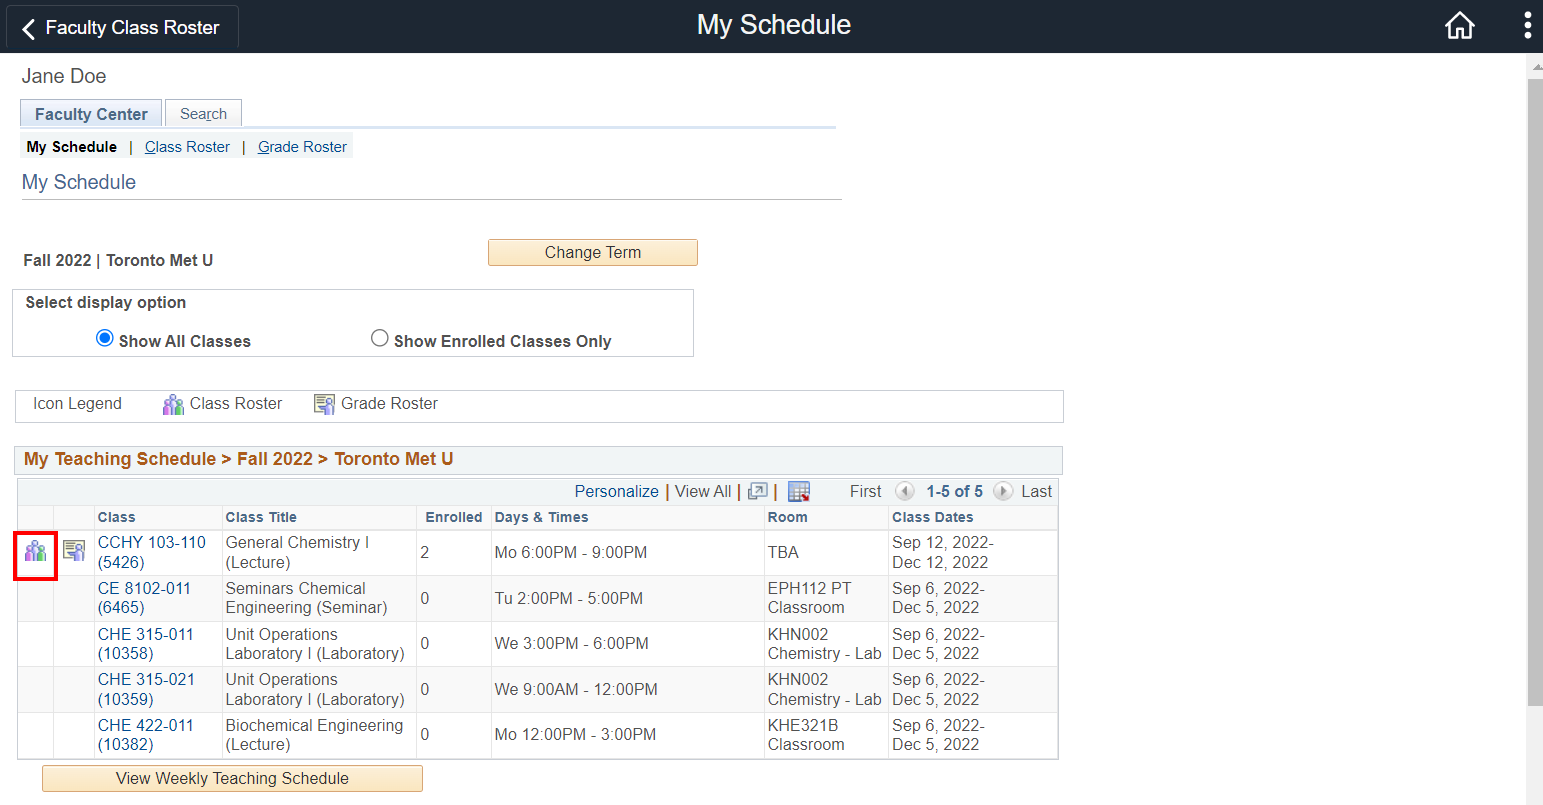
Task: Select Show All Classes radio button
Action: pos(105,338)
